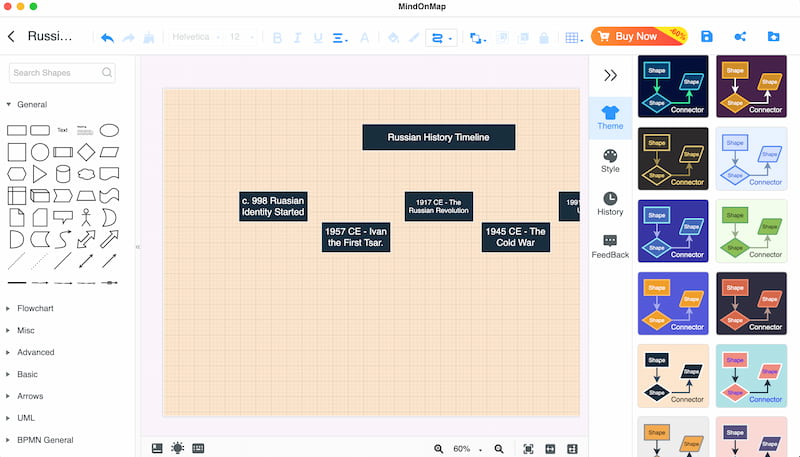
Task: Apply the dark purple orange theme thumbnail
Action: pos(752,86)
